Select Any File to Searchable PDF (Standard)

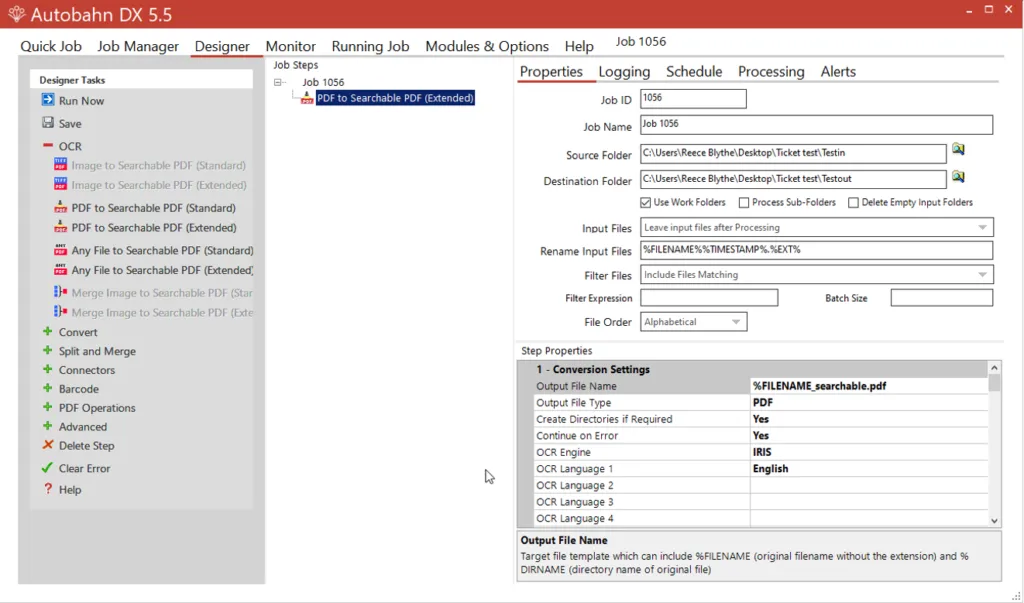pos(162,250)
